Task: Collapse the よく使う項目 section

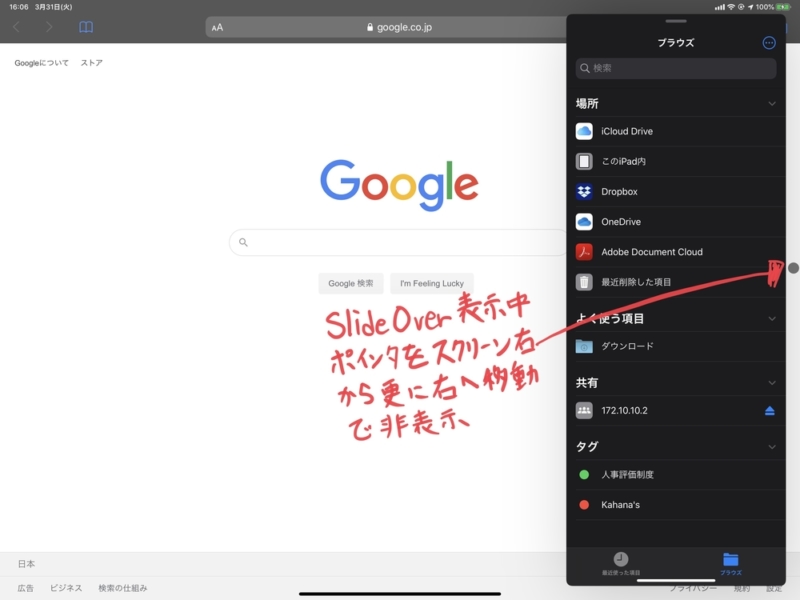Action: 772,319
